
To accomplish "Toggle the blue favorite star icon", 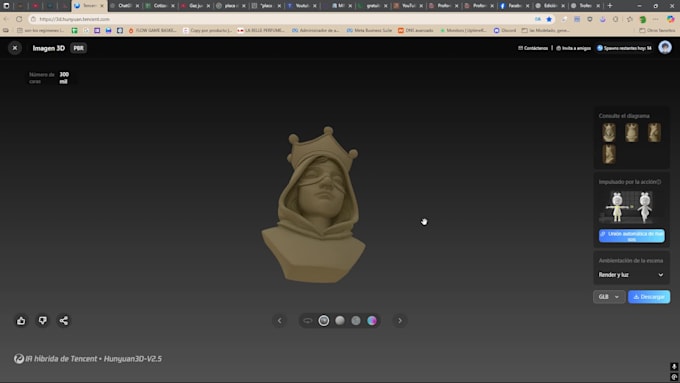I will point(549,19).
